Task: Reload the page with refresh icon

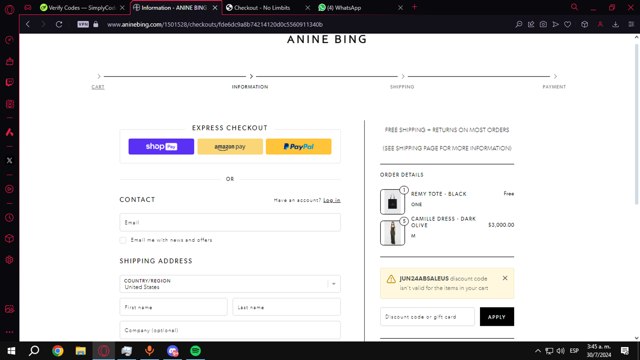Action: (59, 24)
